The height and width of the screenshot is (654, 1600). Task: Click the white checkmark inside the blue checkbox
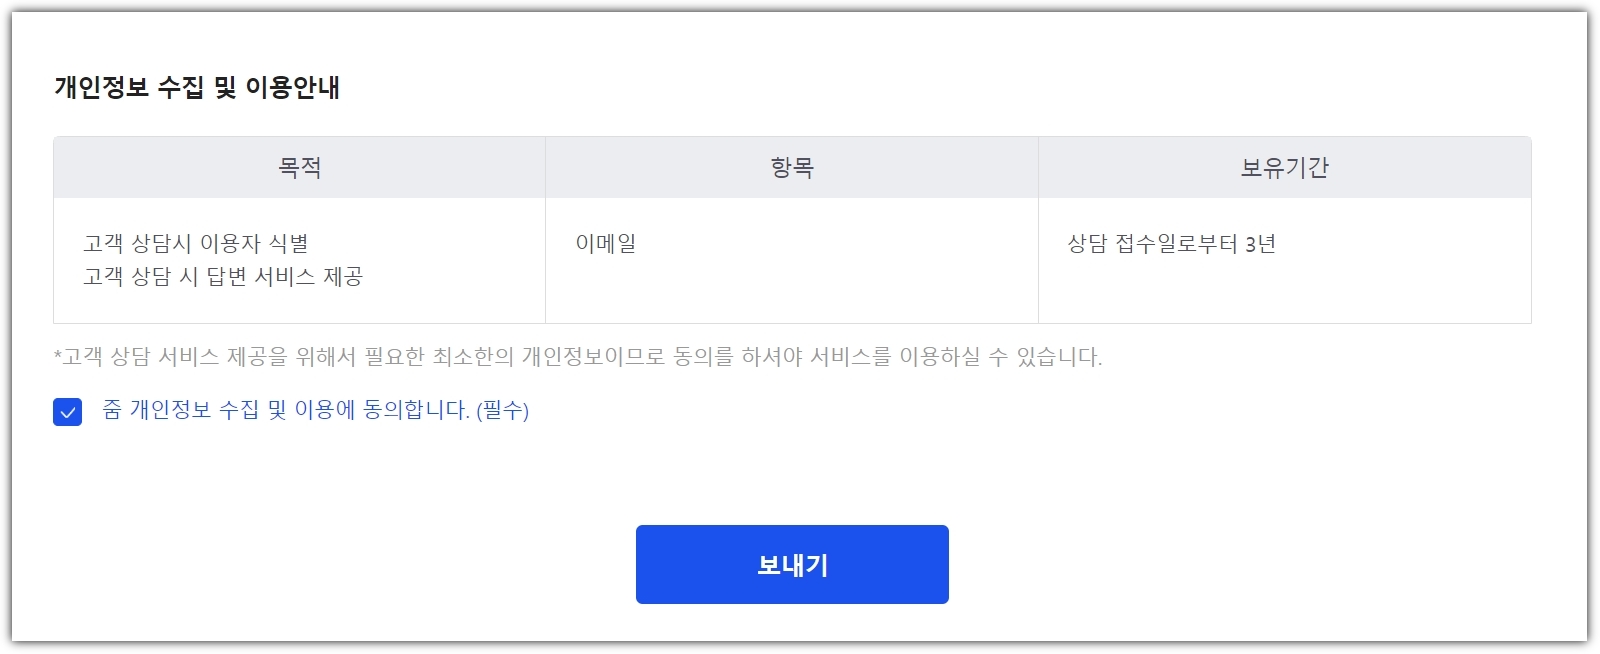click(x=66, y=411)
